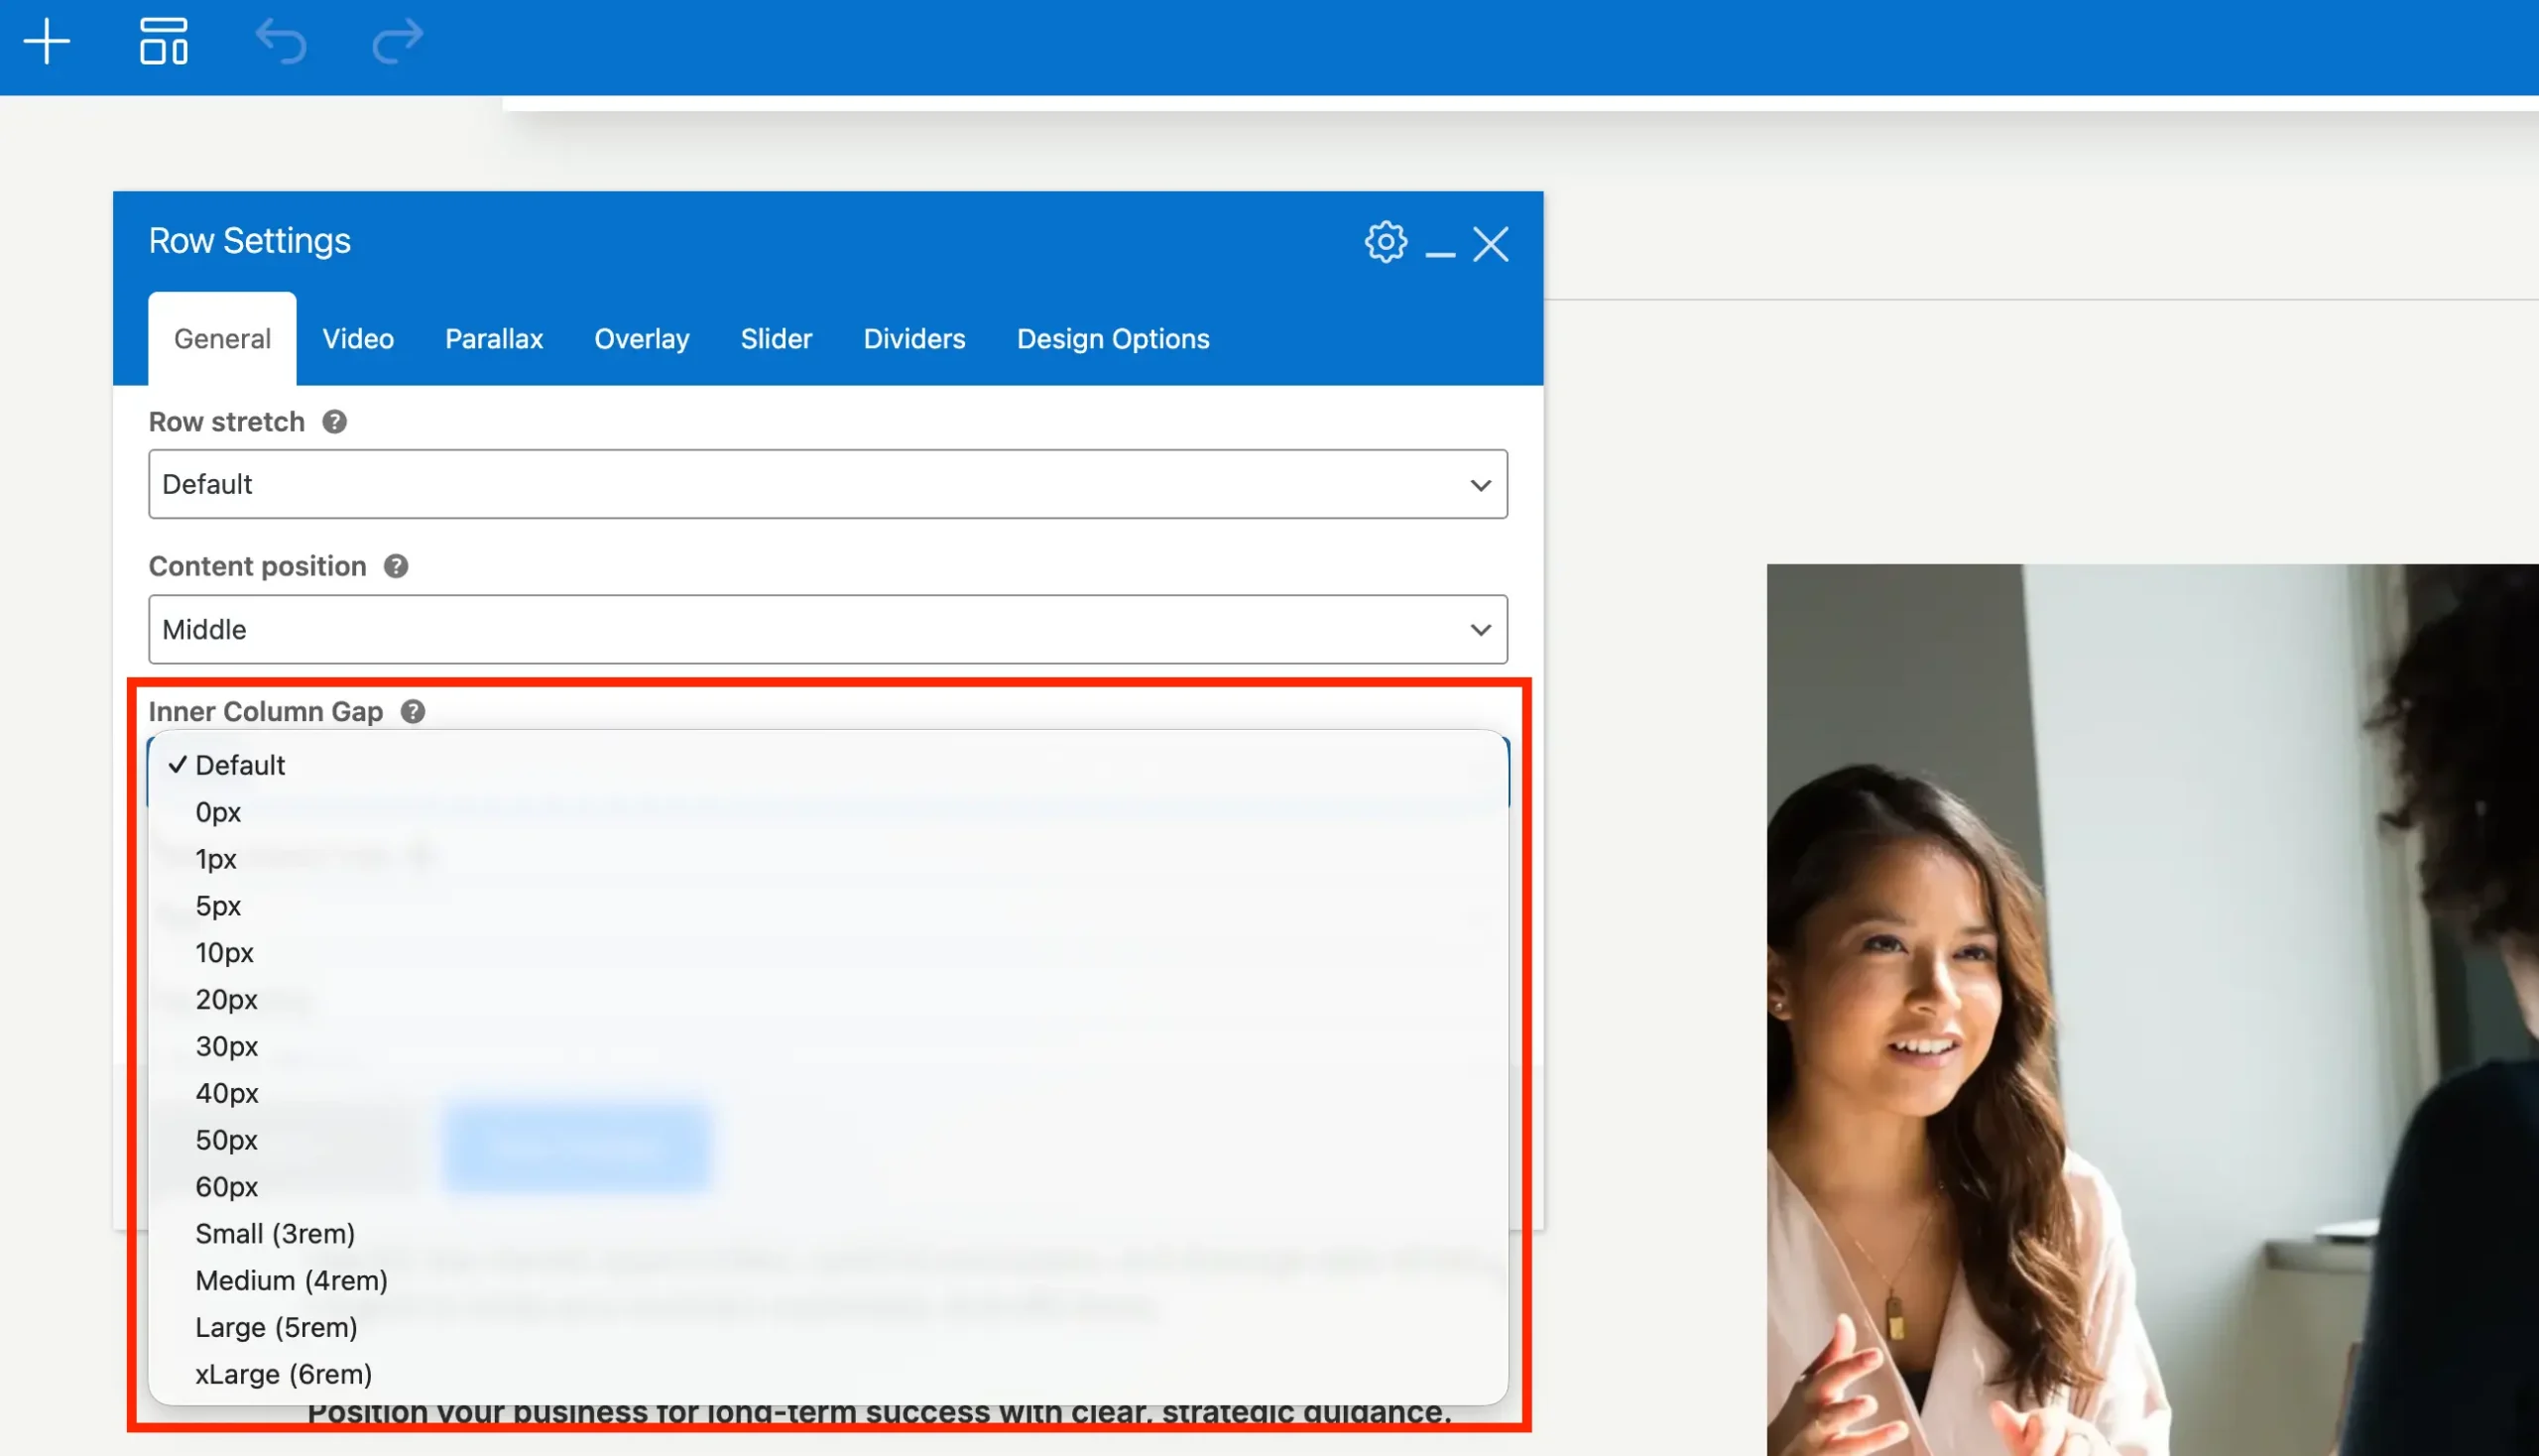Viewport: 2539px width, 1456px height.
Task: Pick xLarge (6rem) gap option
Action: [x=283, y=1375]
